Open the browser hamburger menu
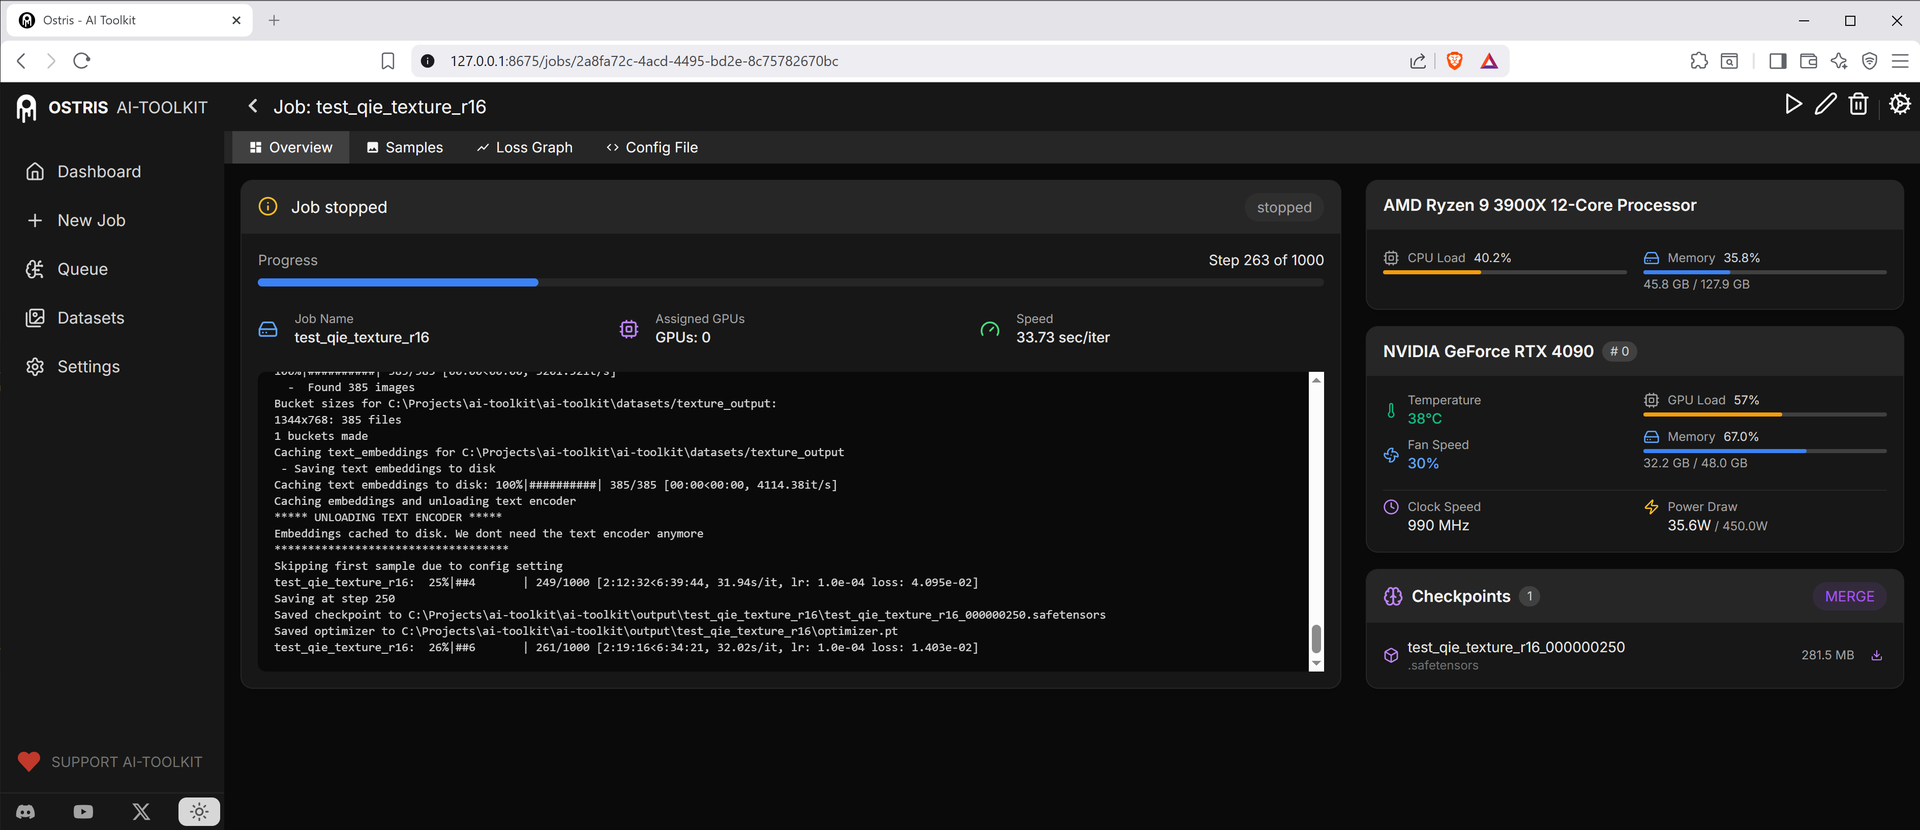This screenshot has width=1920, height=830. pyautogui.click(x=1900, y=61)
